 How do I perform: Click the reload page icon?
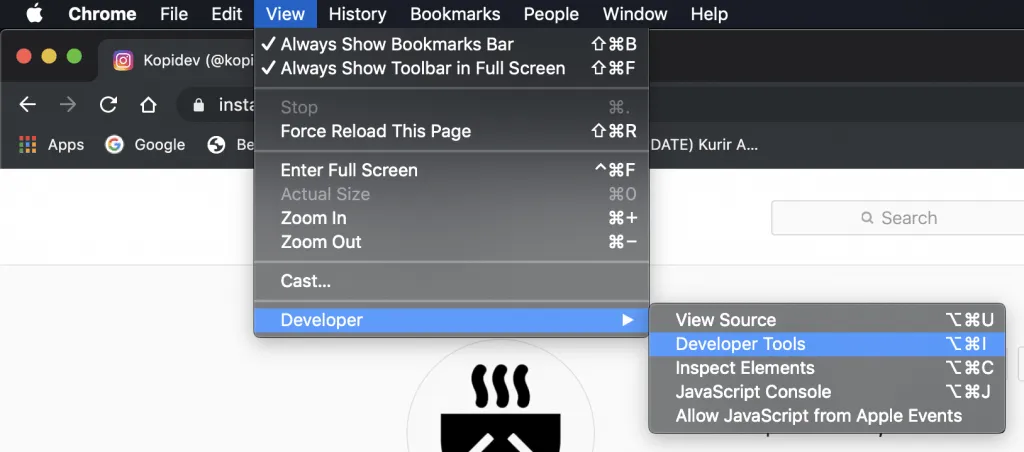tap(109, 105)
